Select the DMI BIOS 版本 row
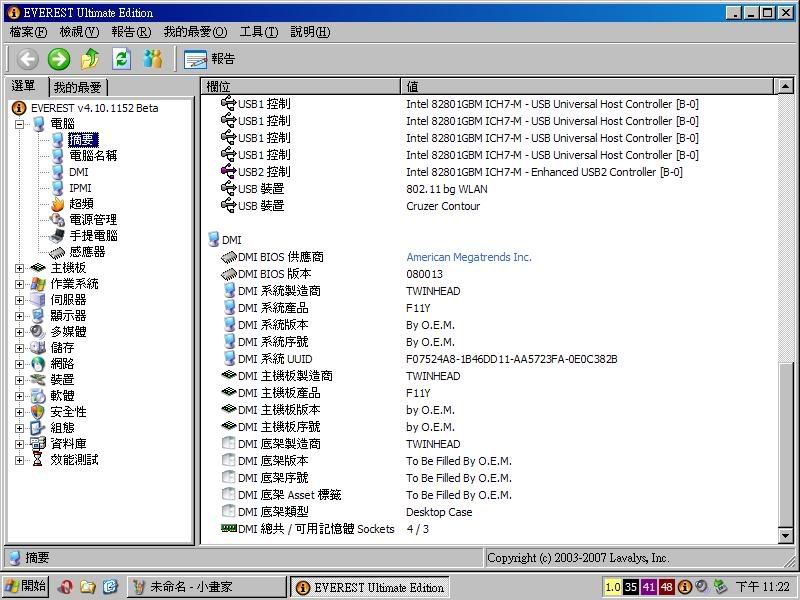The width and height of the screenshot is (800, 600). click(490, 274)
